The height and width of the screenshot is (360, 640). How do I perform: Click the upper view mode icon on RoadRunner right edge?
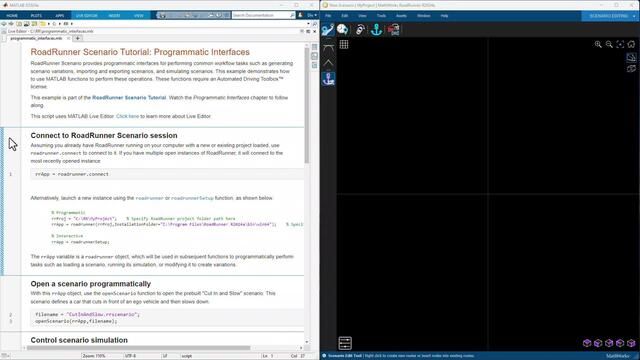pos(631,58)
